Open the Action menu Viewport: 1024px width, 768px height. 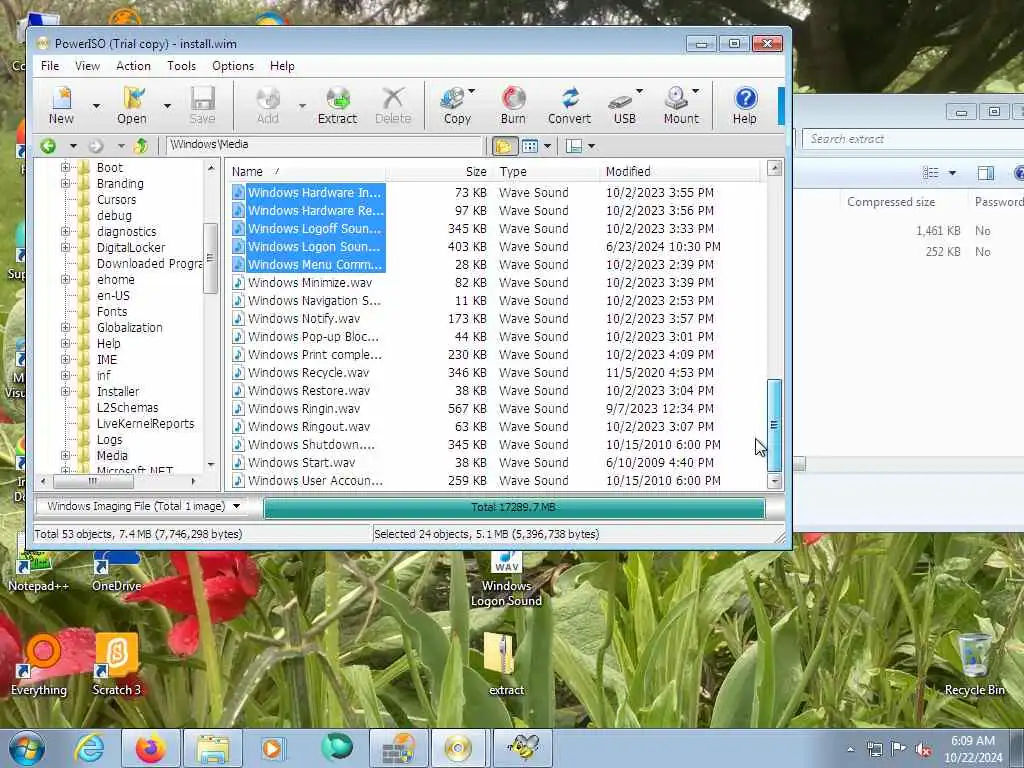[133, 66]
